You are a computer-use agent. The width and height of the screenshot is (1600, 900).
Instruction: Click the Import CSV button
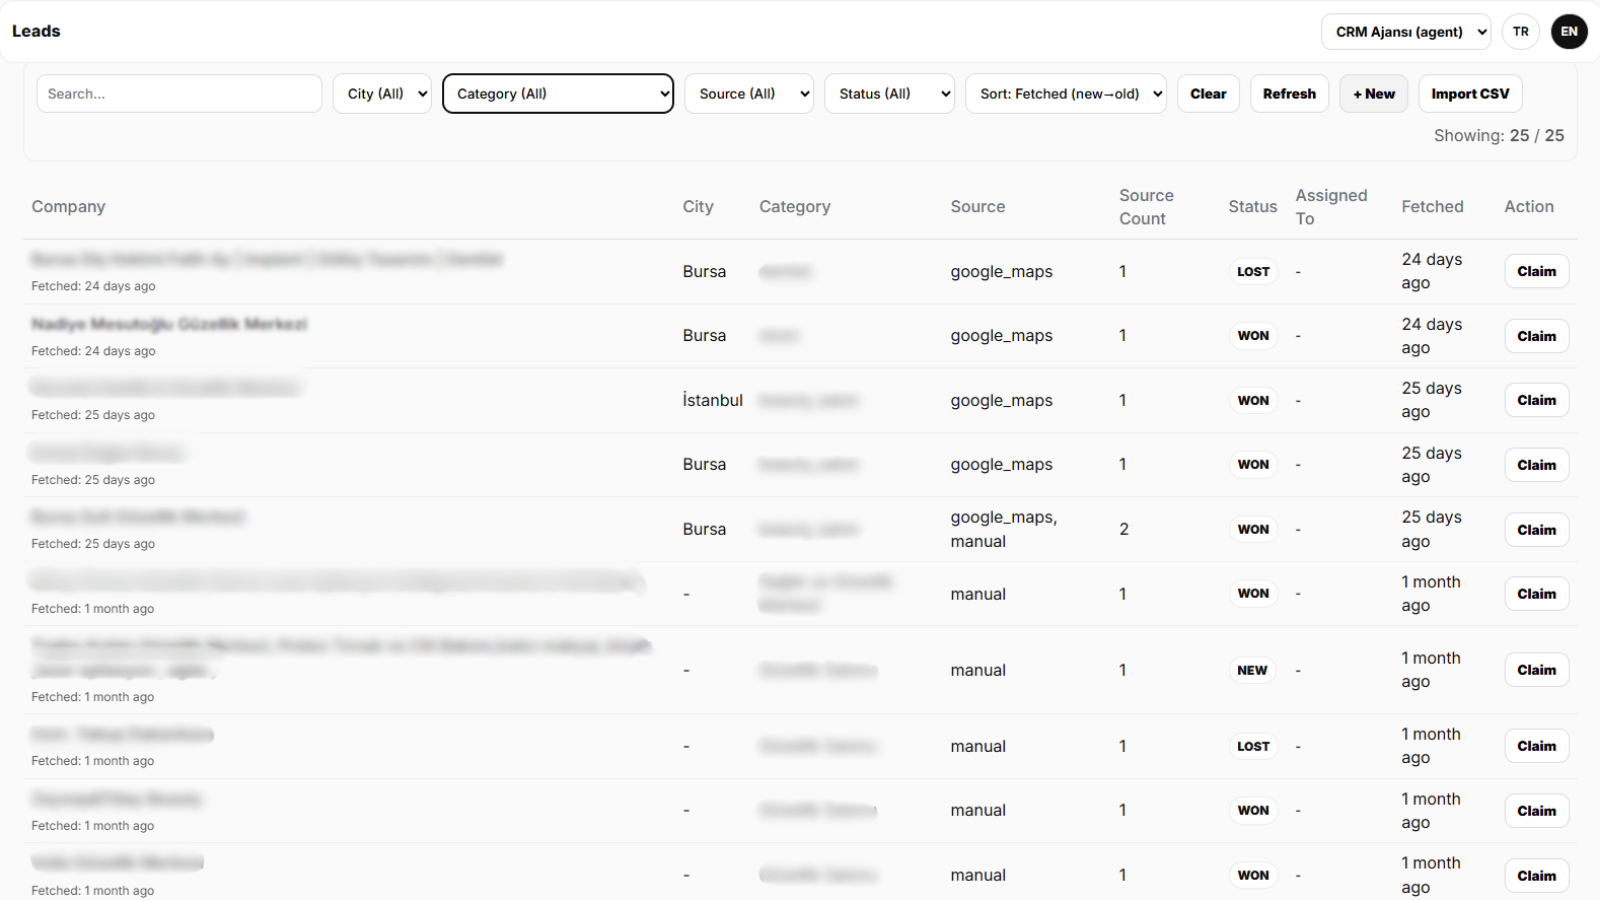point(1469,94)
